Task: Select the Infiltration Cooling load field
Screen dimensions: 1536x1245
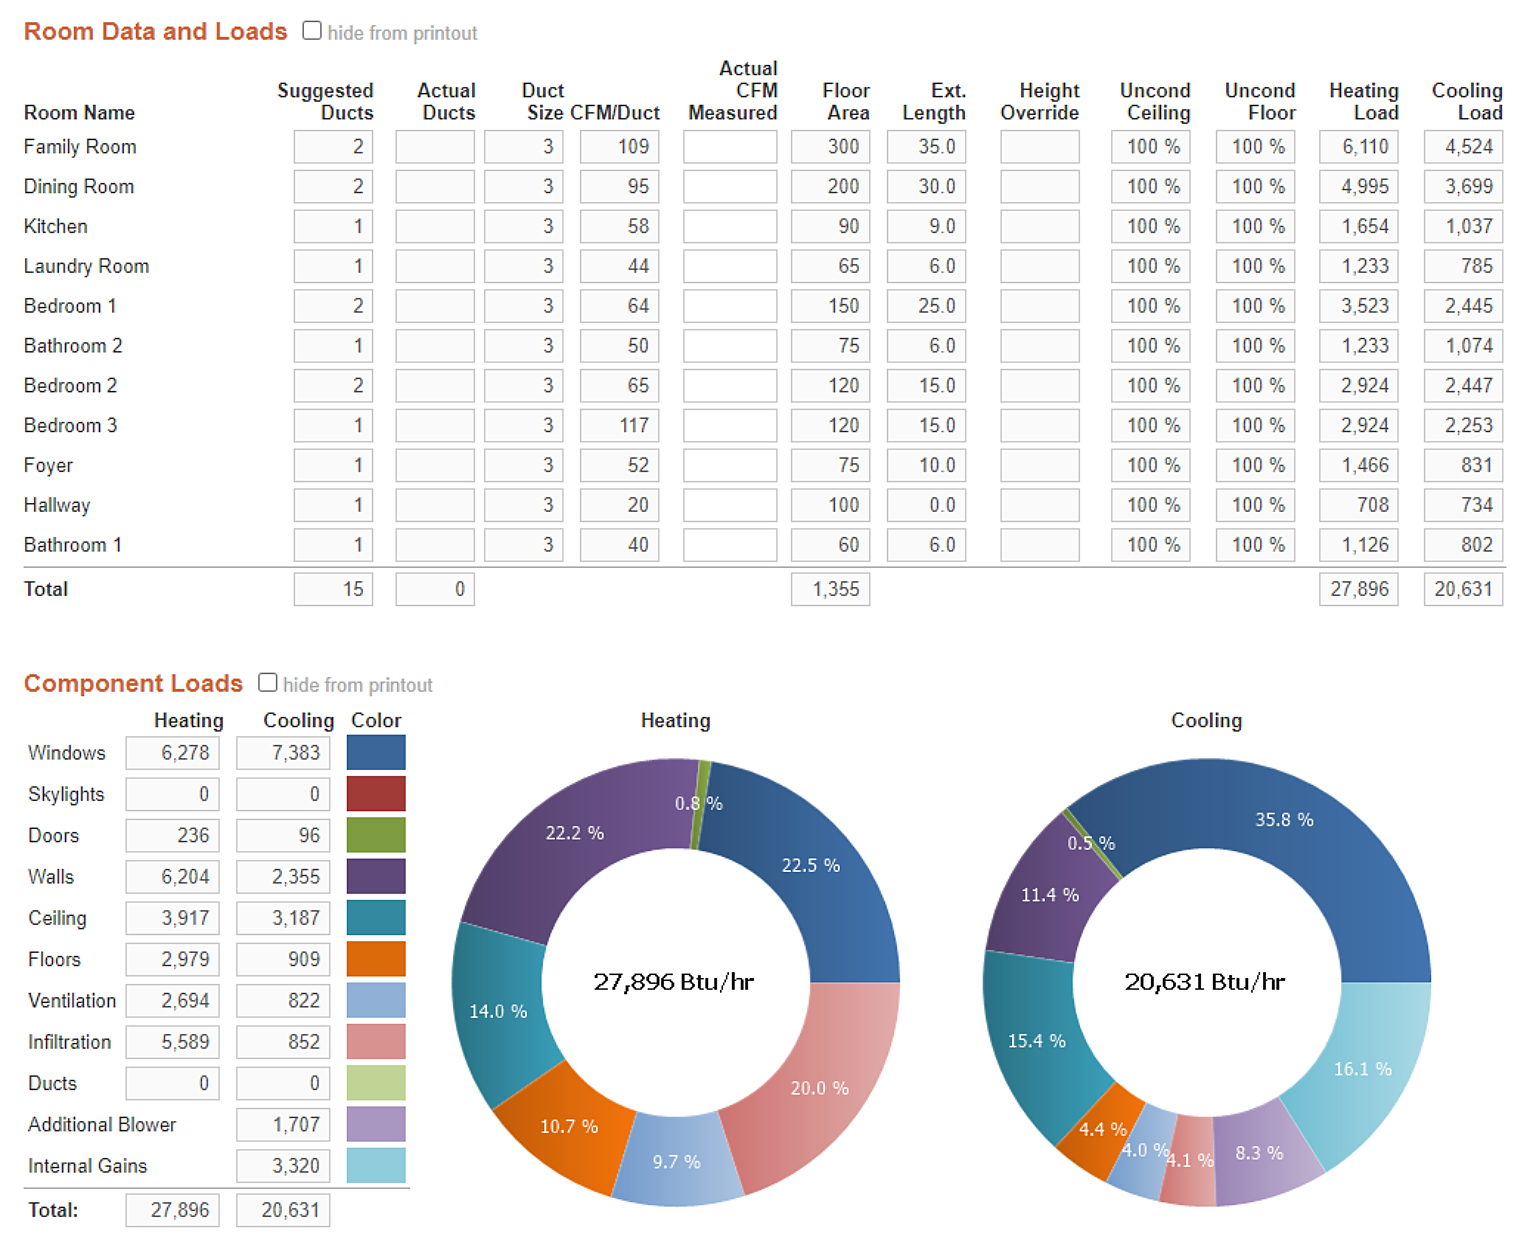Action: [x=283, y=1042]
